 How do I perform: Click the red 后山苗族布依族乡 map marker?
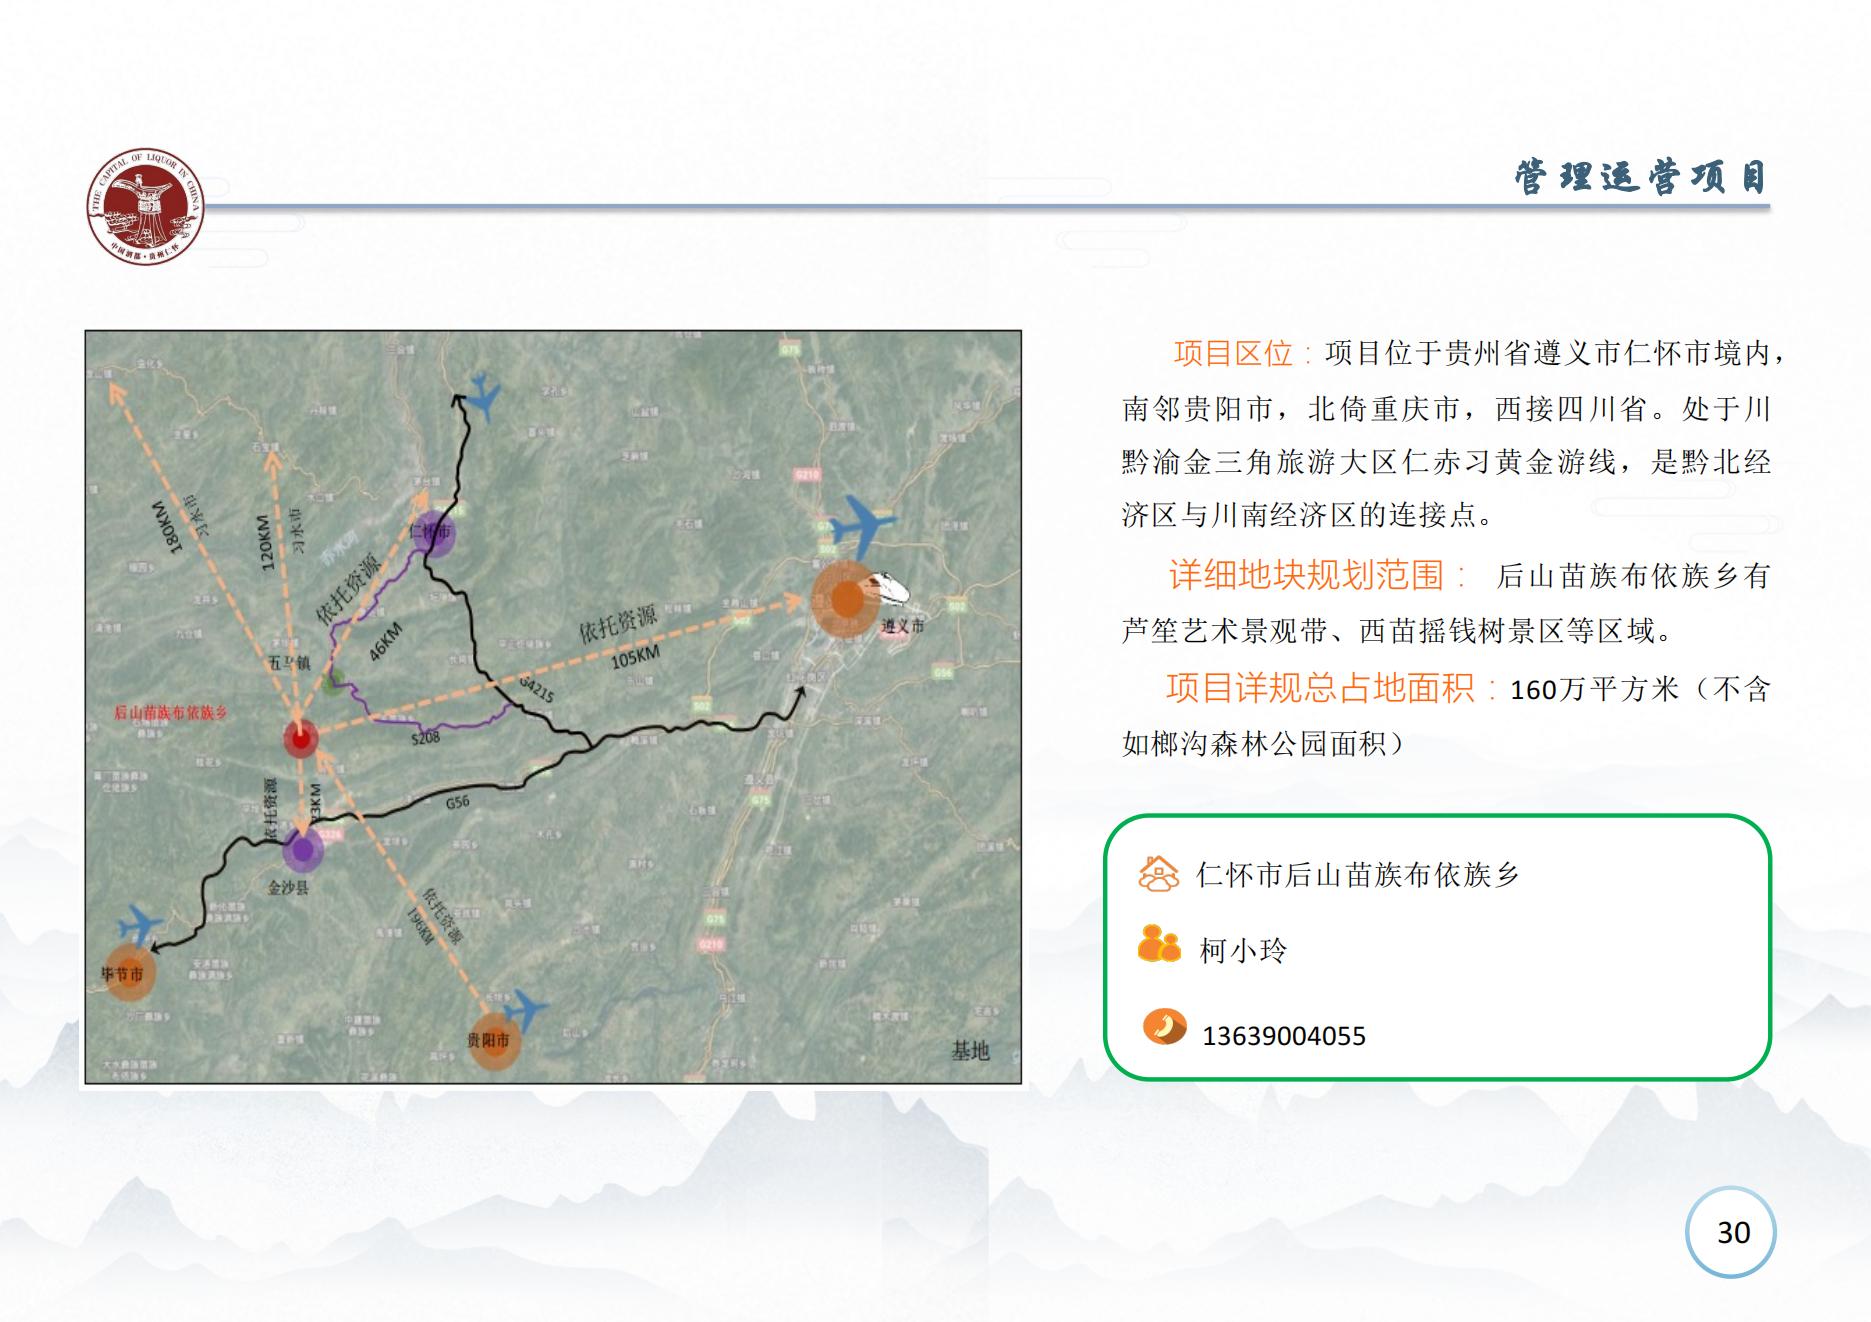pos(300,739)
